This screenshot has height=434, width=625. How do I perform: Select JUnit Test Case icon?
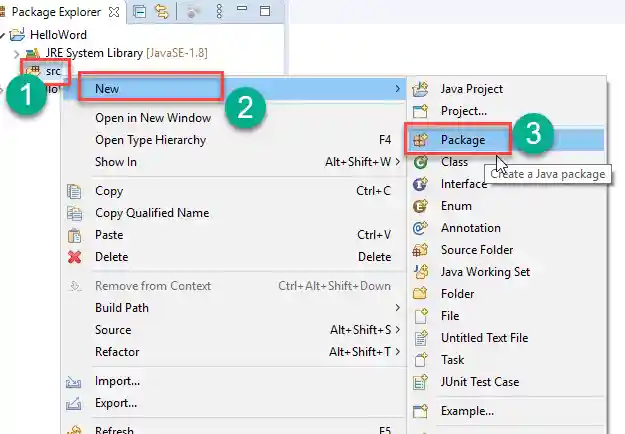point(421,382)
